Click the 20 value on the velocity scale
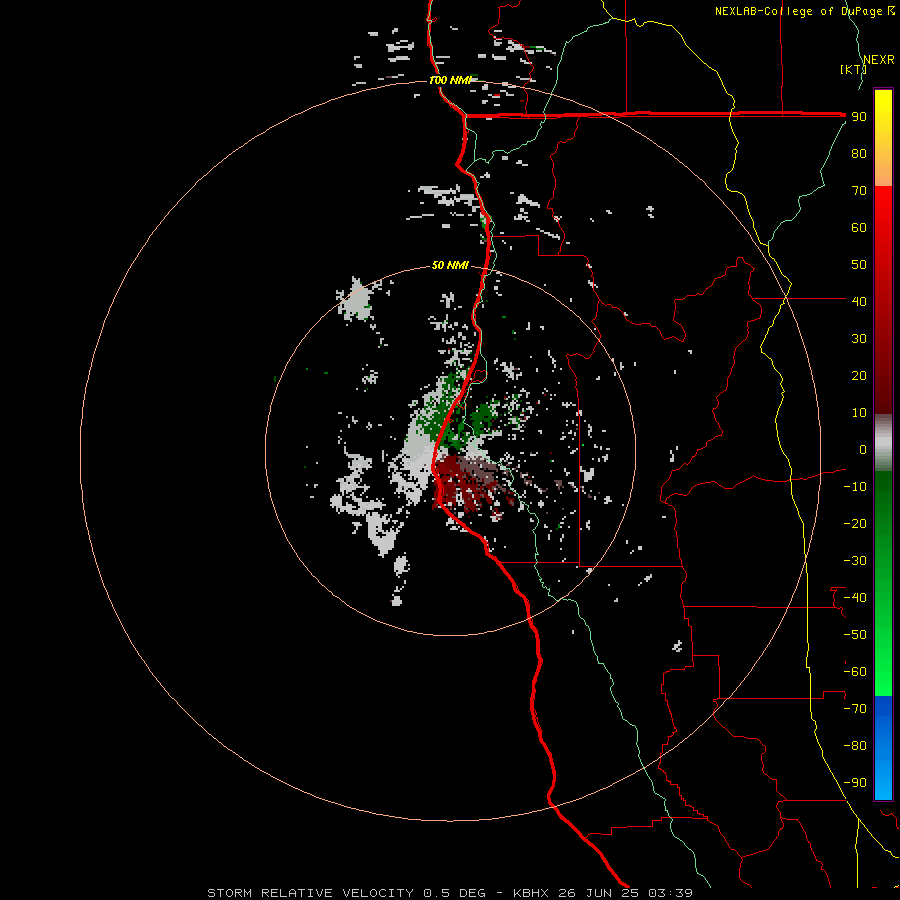Image resolution: width=900 pixels, height=900 pixels. pyautogui.click(x=859, y=375)
